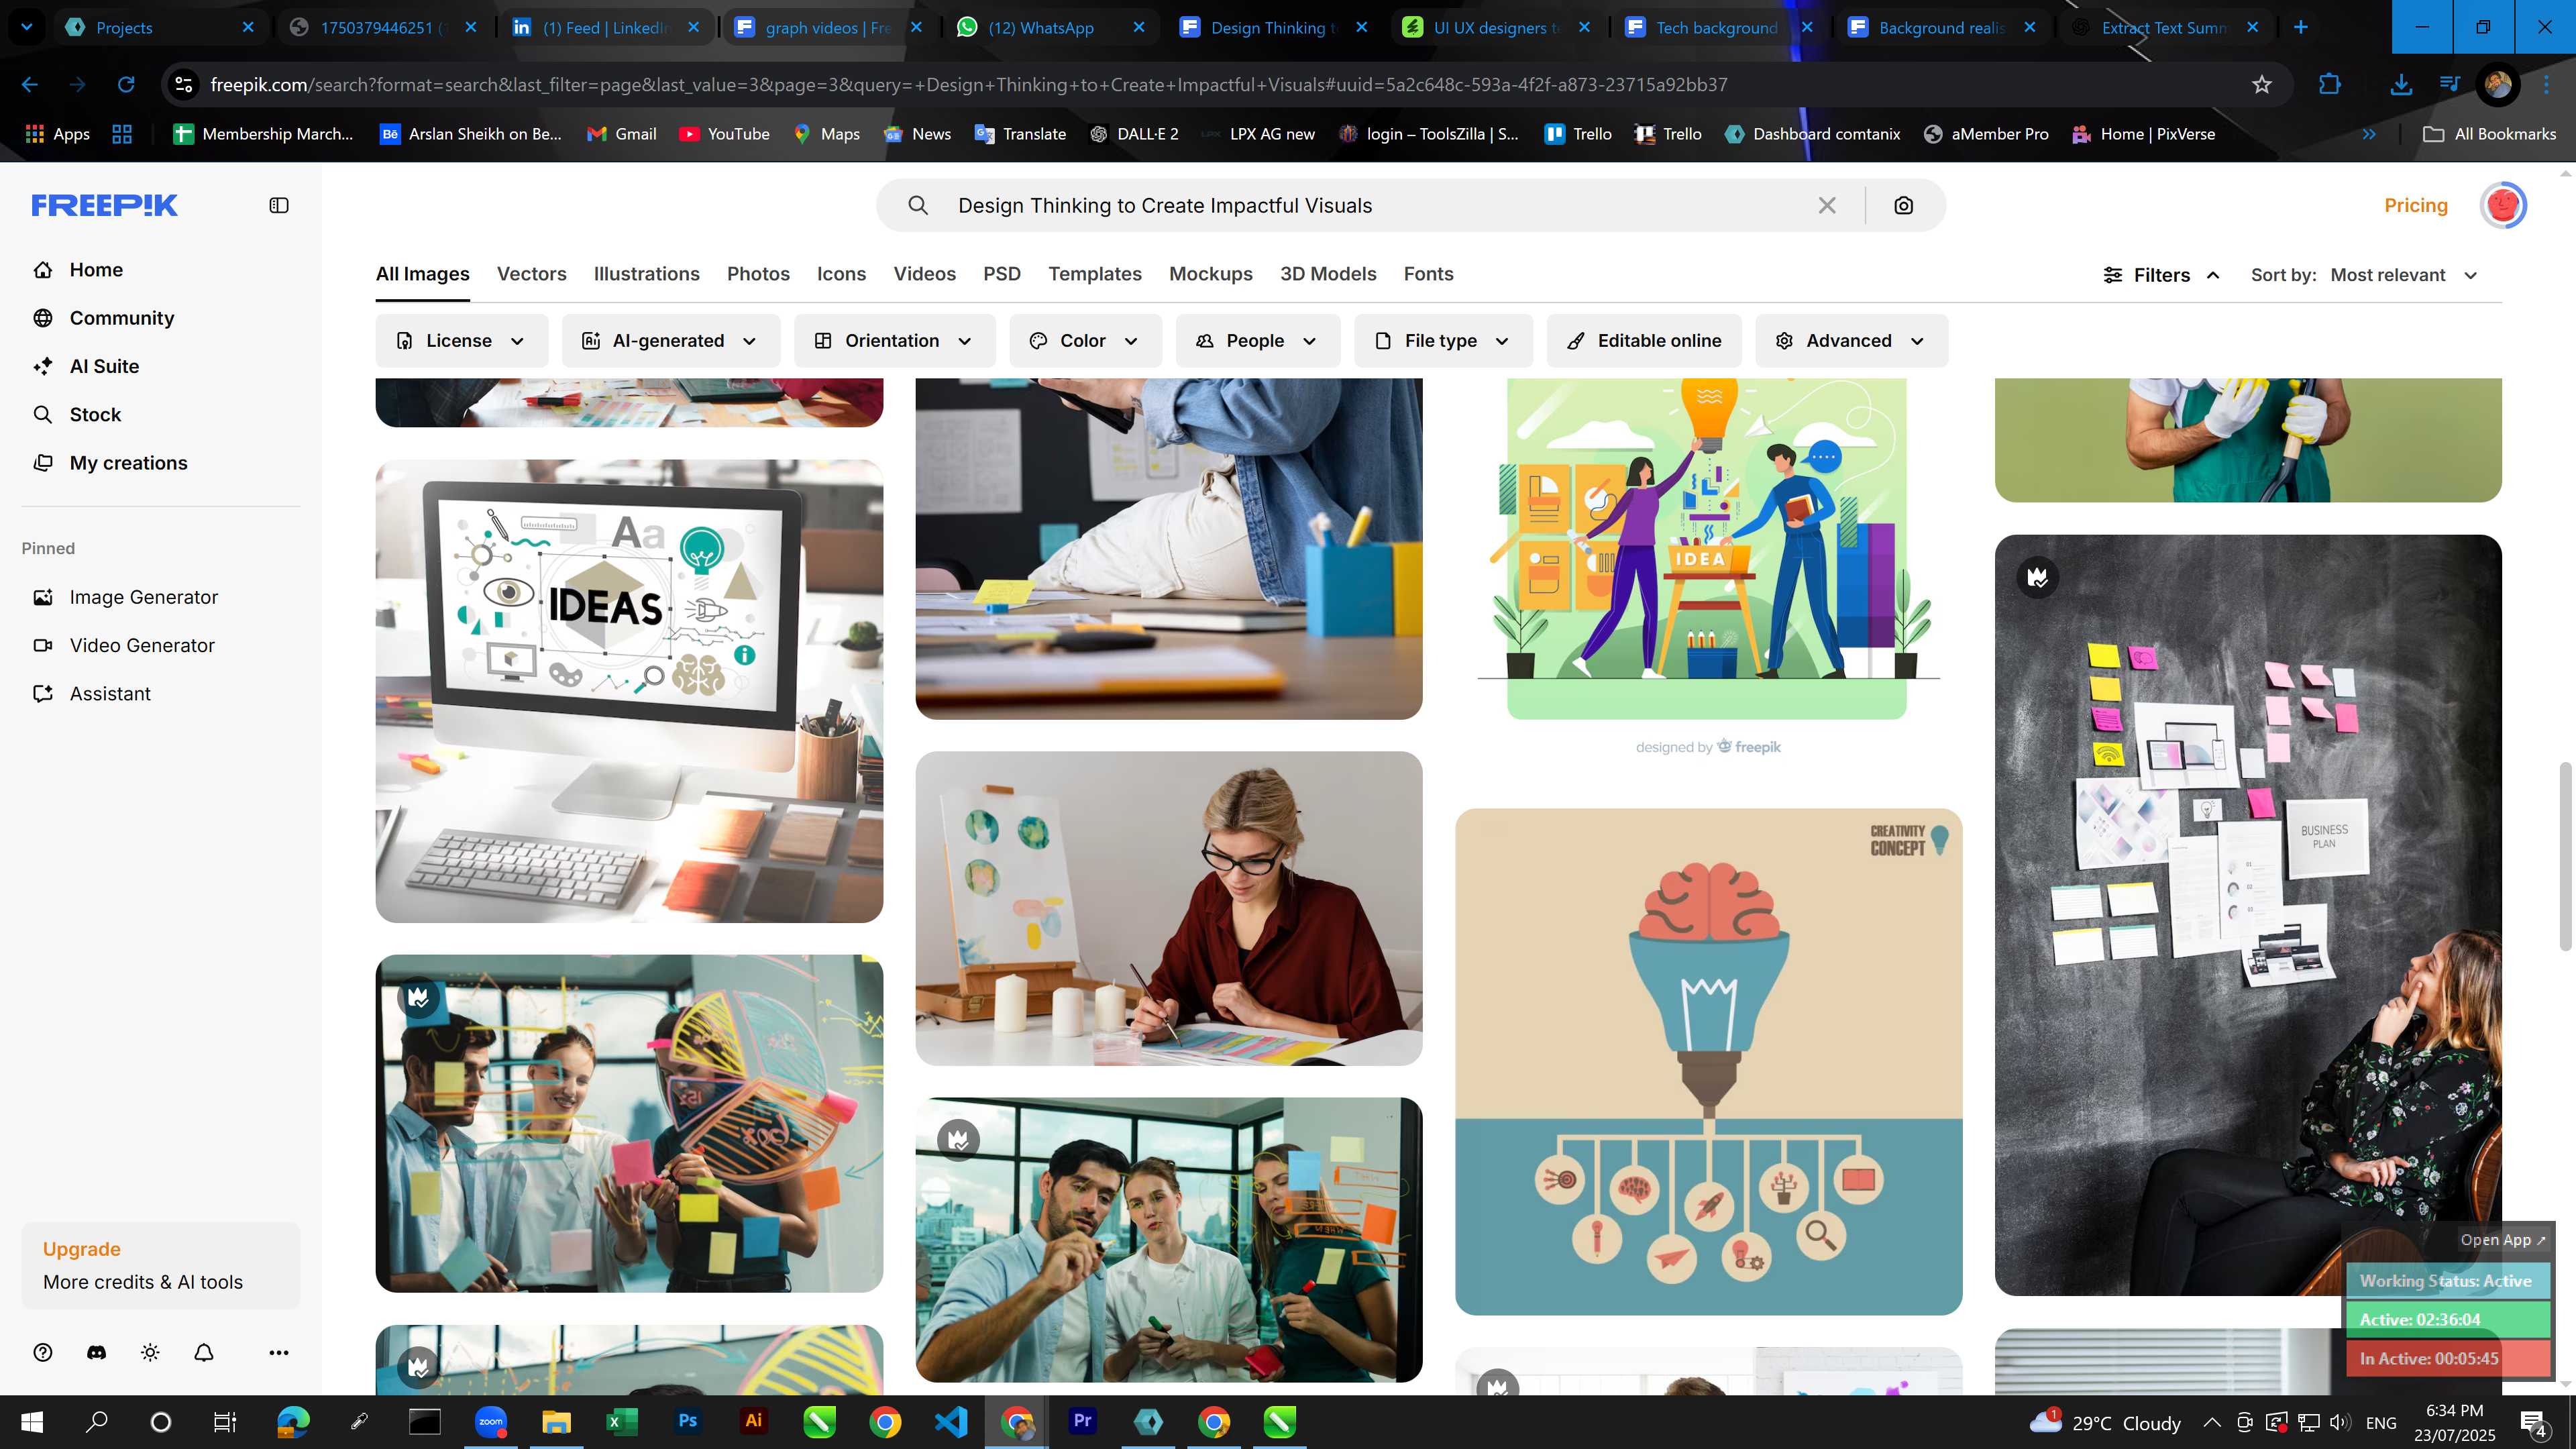
Task: Open Chrome menu three dots
Action: click(2546, 85)
